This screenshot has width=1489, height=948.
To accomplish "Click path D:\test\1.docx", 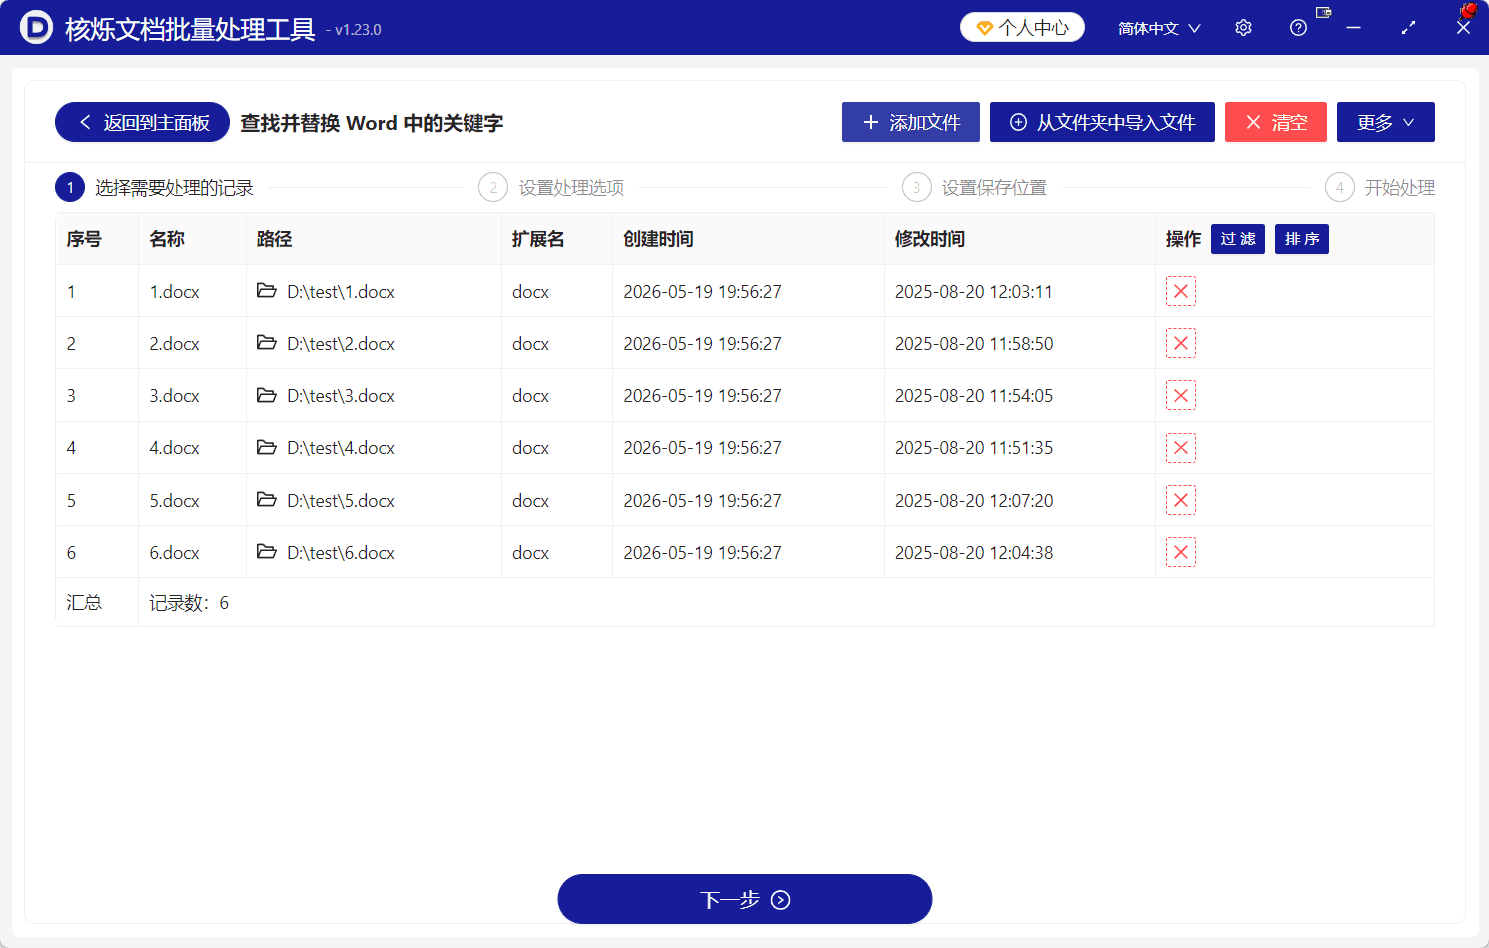I will coord(341,292).
